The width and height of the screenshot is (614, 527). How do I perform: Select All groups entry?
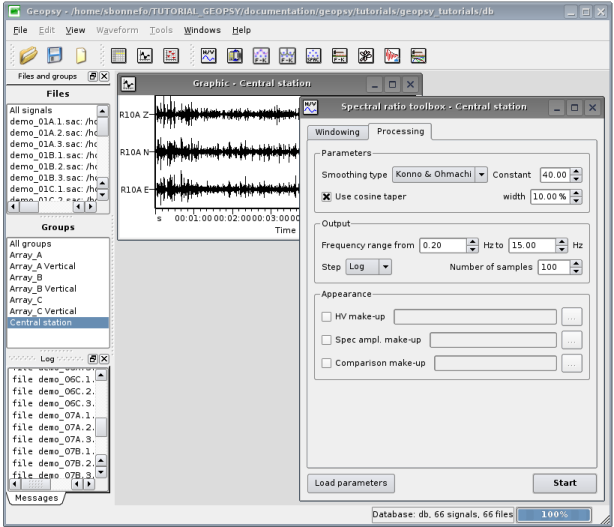58,244
